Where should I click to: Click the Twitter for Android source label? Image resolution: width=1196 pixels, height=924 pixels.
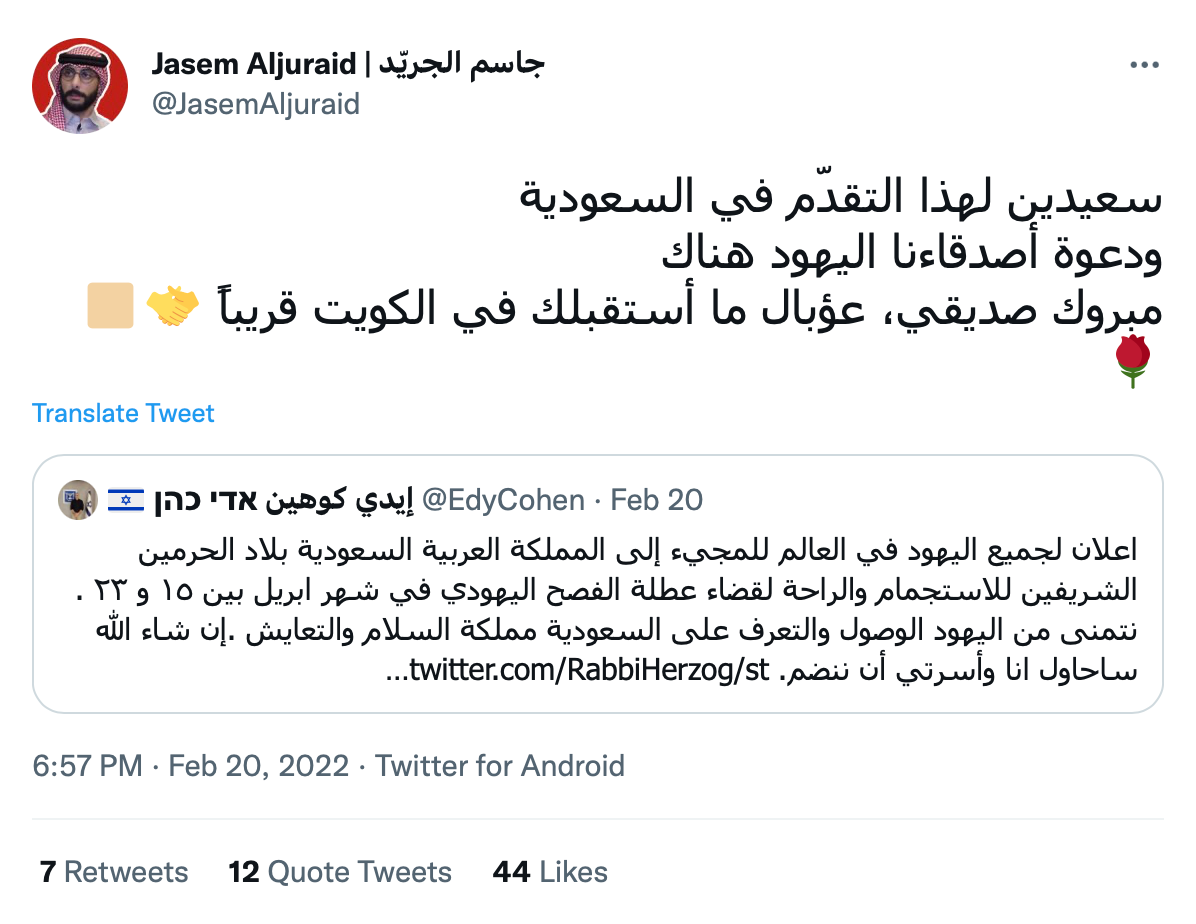point(500,766)
